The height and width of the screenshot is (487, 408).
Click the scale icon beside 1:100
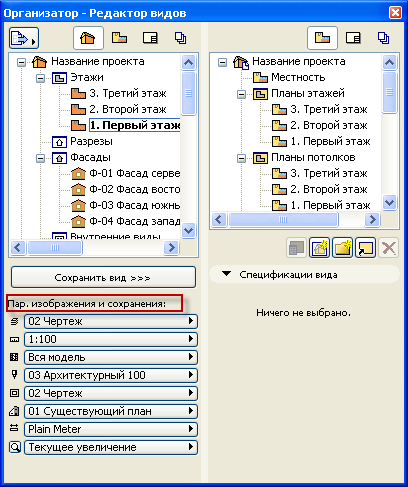click(x=14, y=339)
